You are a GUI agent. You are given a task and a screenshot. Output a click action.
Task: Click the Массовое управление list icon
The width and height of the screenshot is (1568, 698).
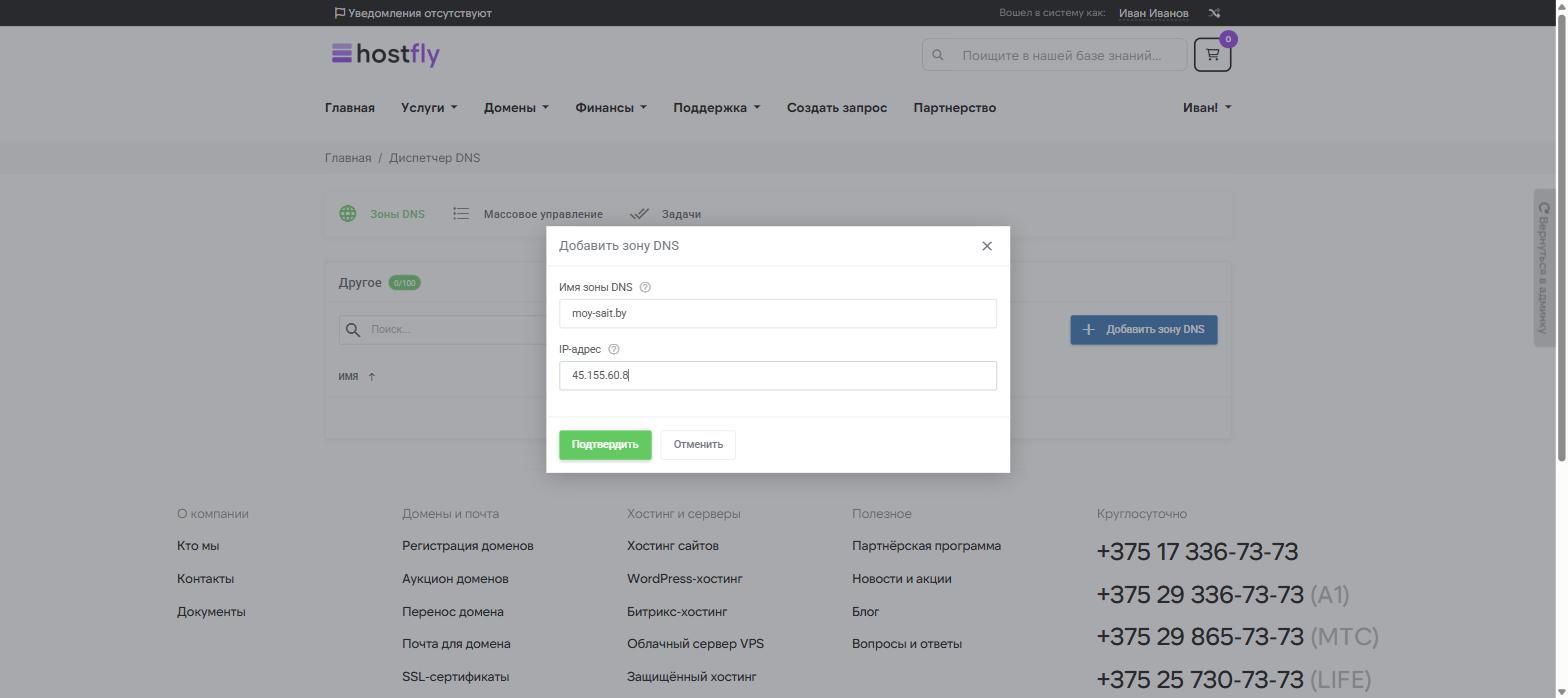click(x=461, y=214)
